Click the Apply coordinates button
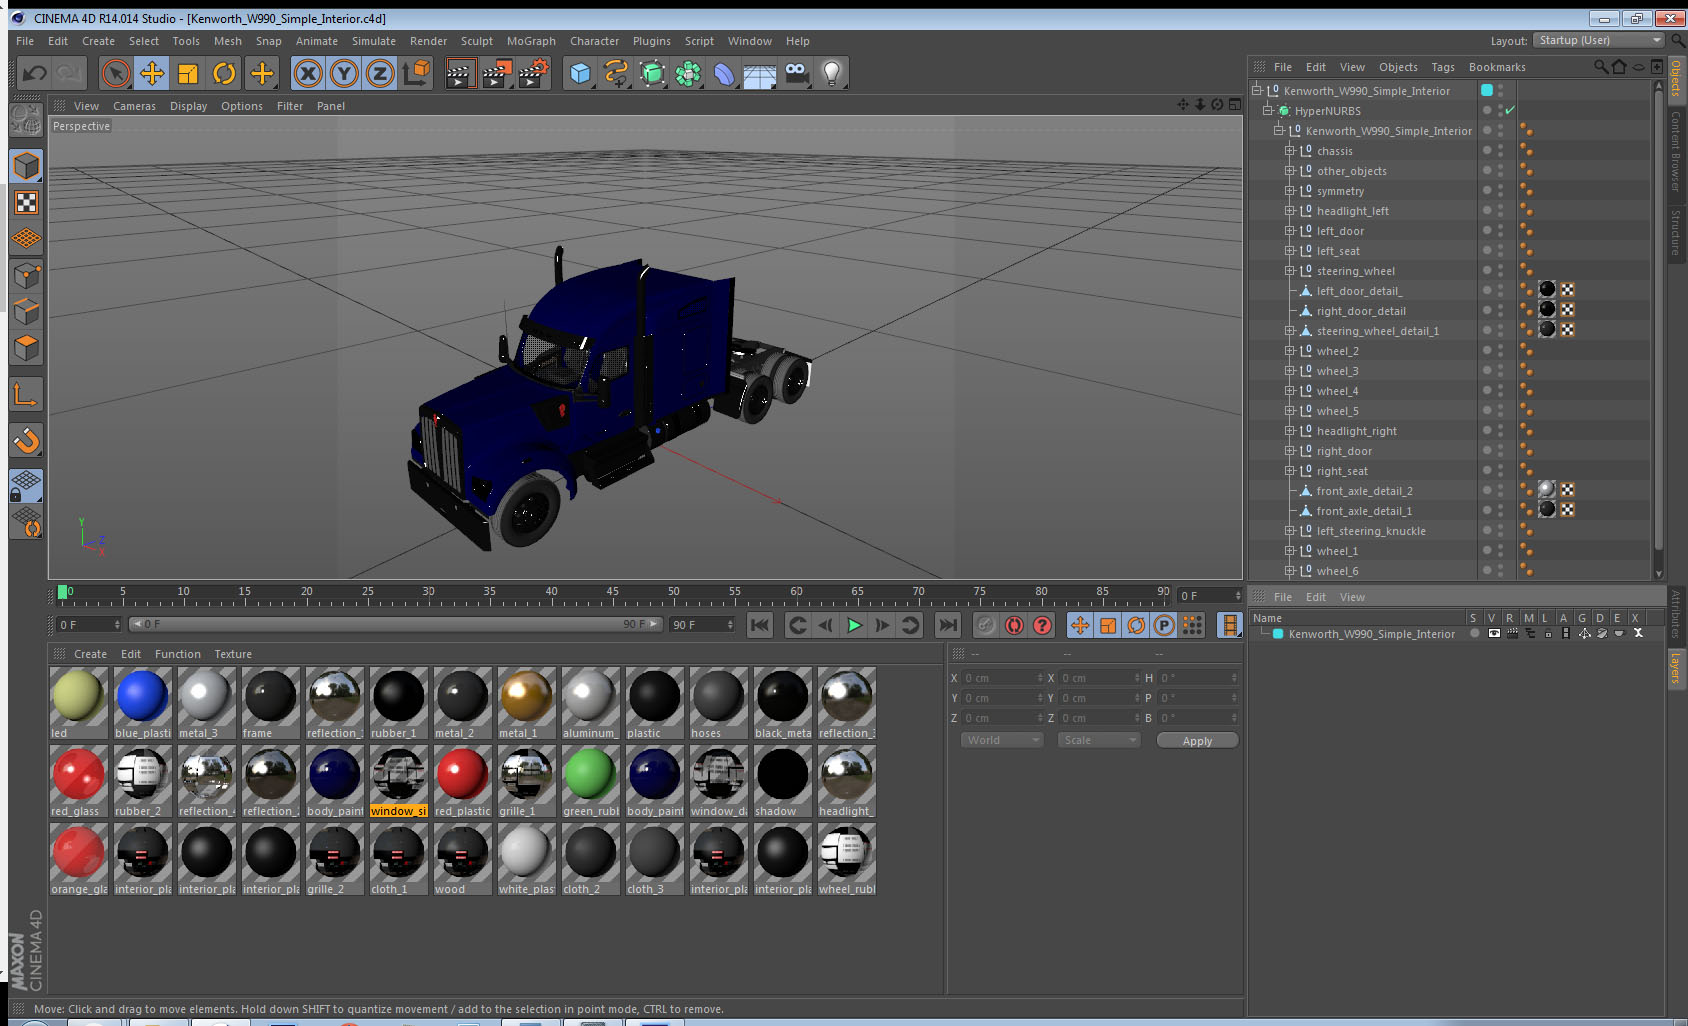This screenshot has height=1026, width=1688. click(1197, 740)
